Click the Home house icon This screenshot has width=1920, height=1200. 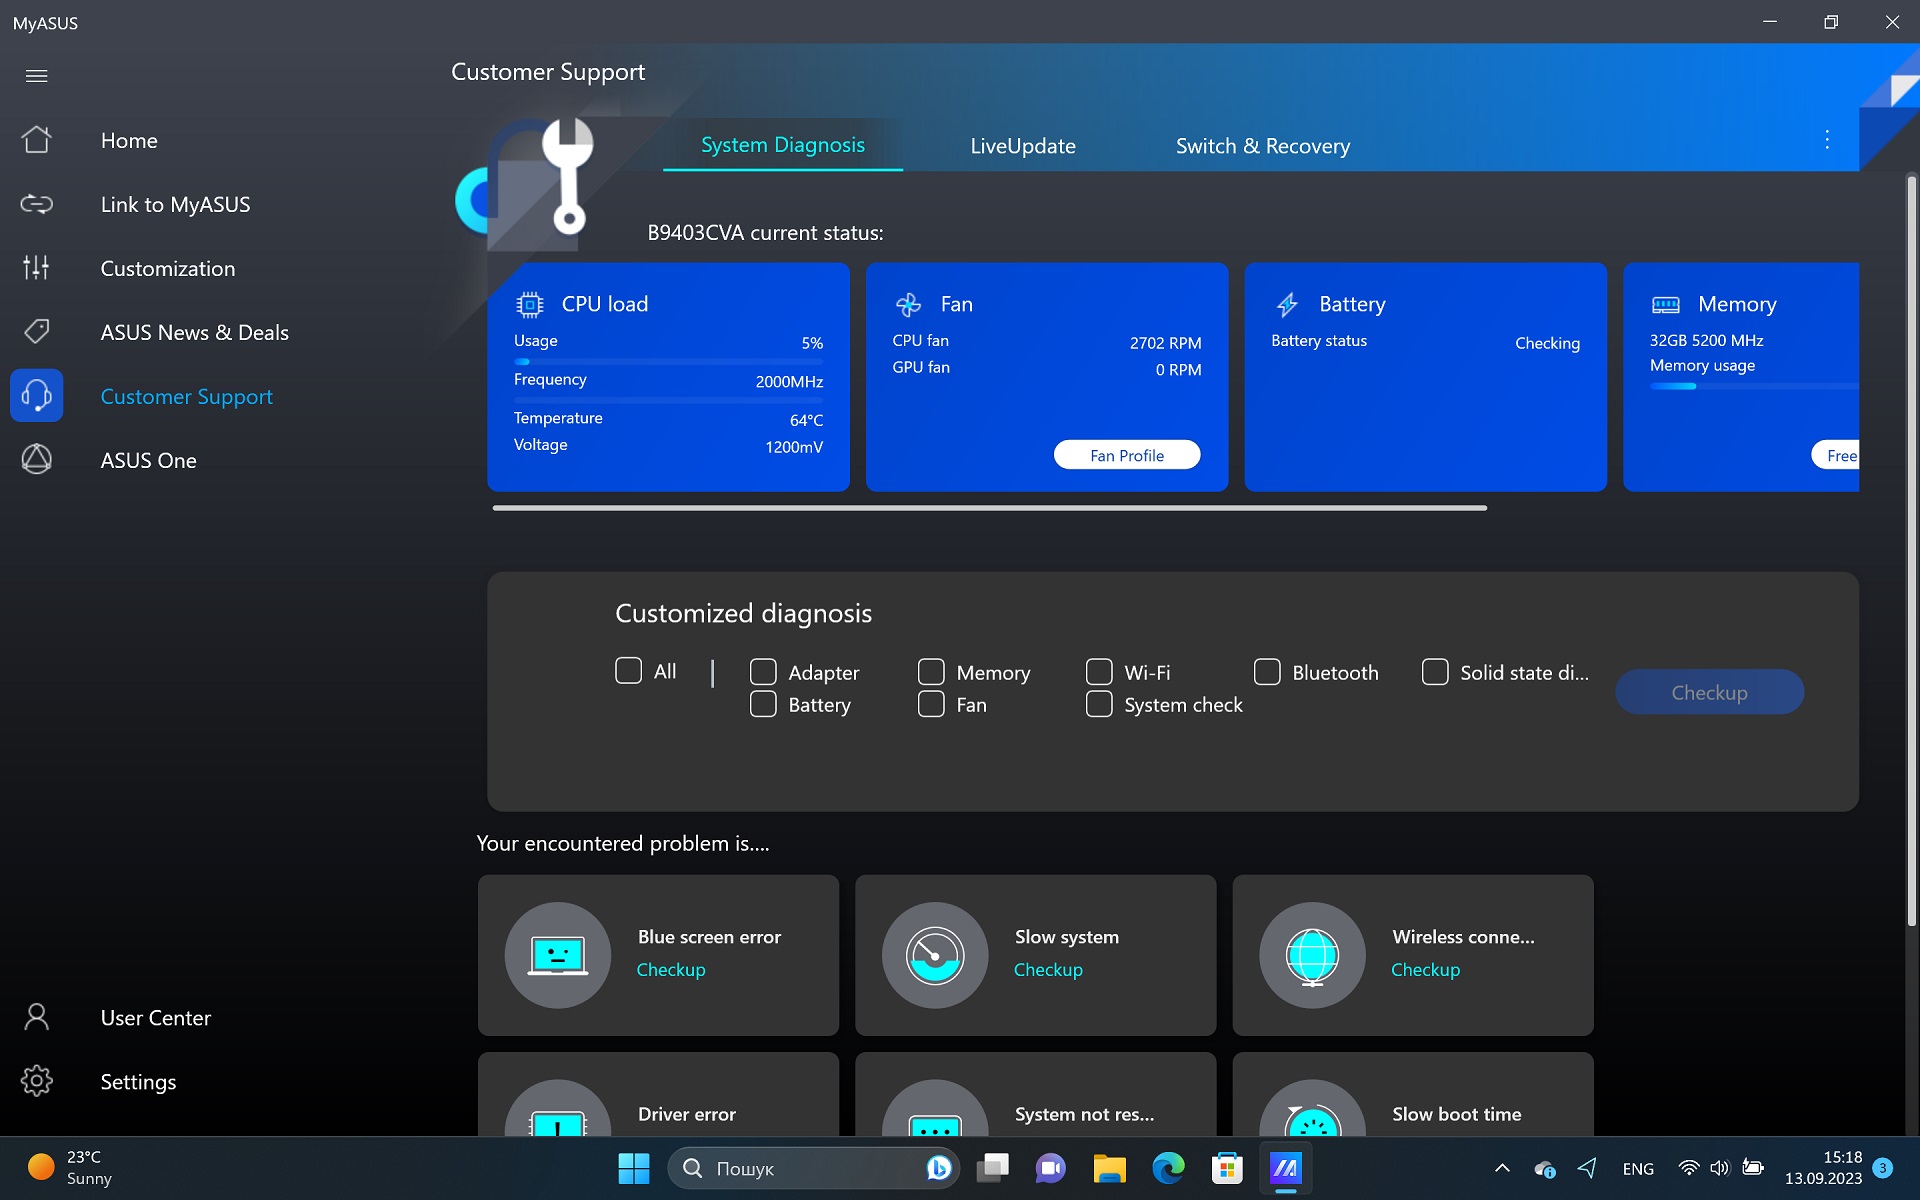click(37, 140)
